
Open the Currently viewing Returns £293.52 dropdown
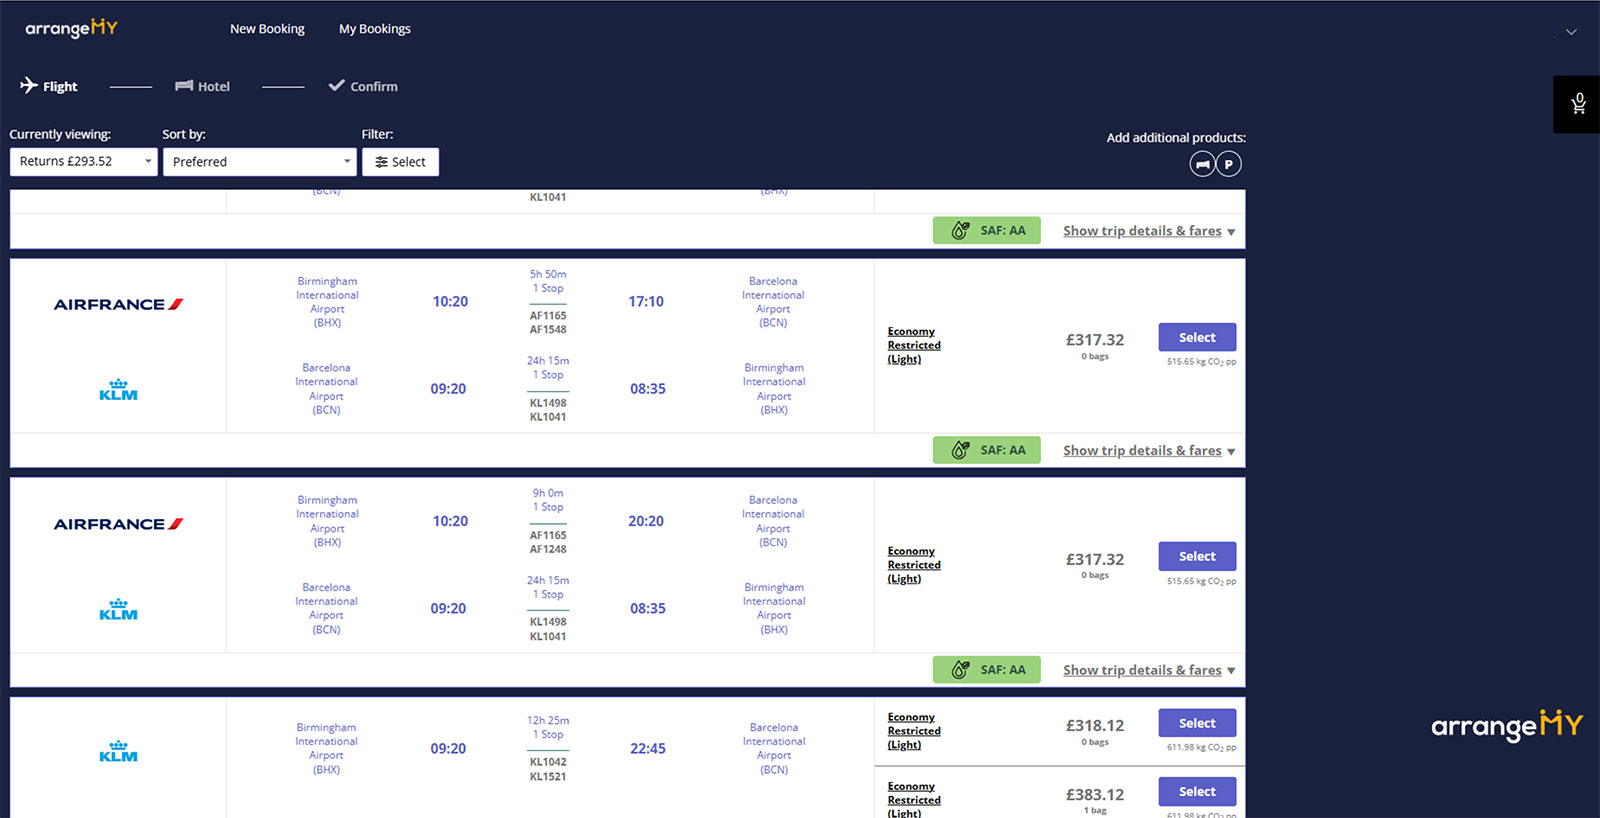[x=84, y=162]
